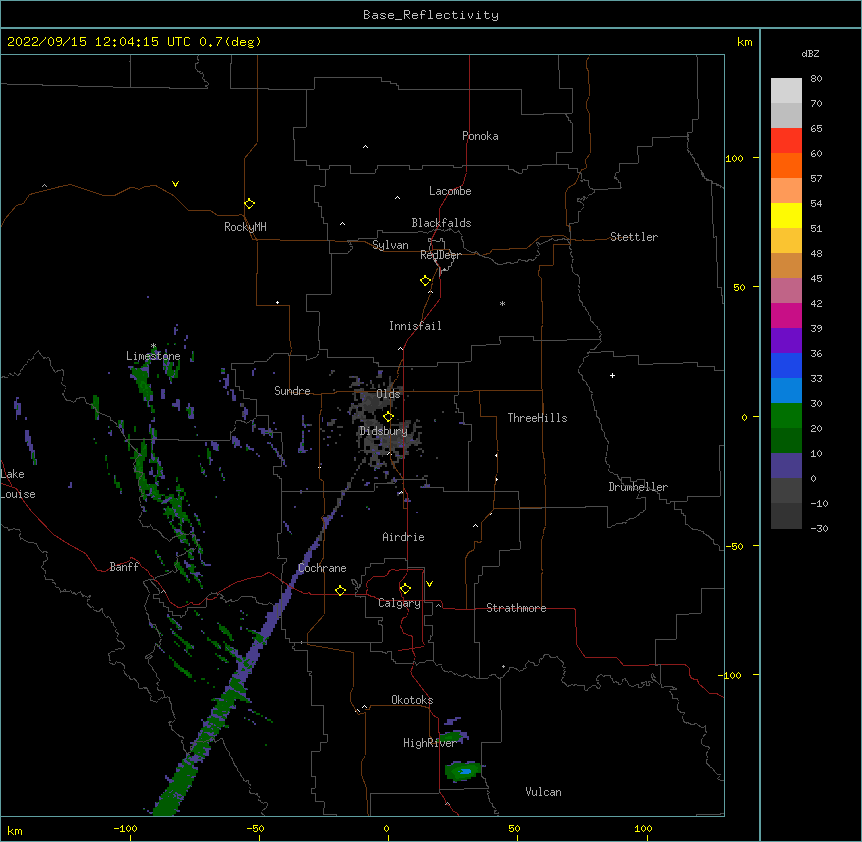
Task: Click the yellow diamond marker beside RockyMH
Action: click(x=250, y=204)
